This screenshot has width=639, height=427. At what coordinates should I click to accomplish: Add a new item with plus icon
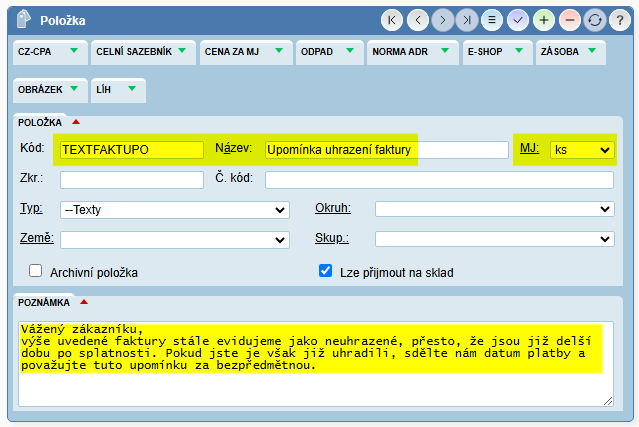[543, 19]
